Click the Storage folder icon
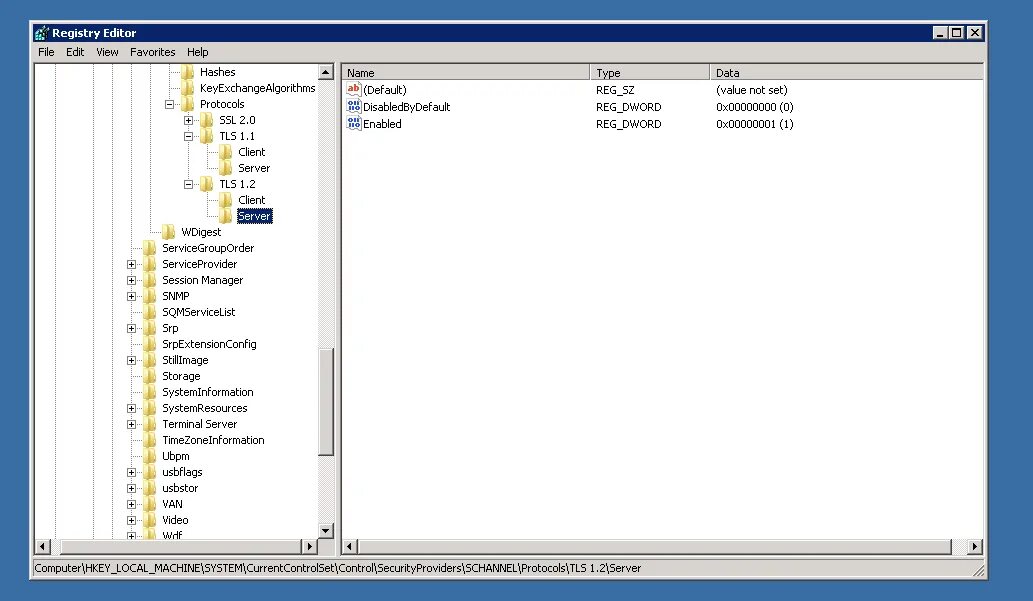 150,376
